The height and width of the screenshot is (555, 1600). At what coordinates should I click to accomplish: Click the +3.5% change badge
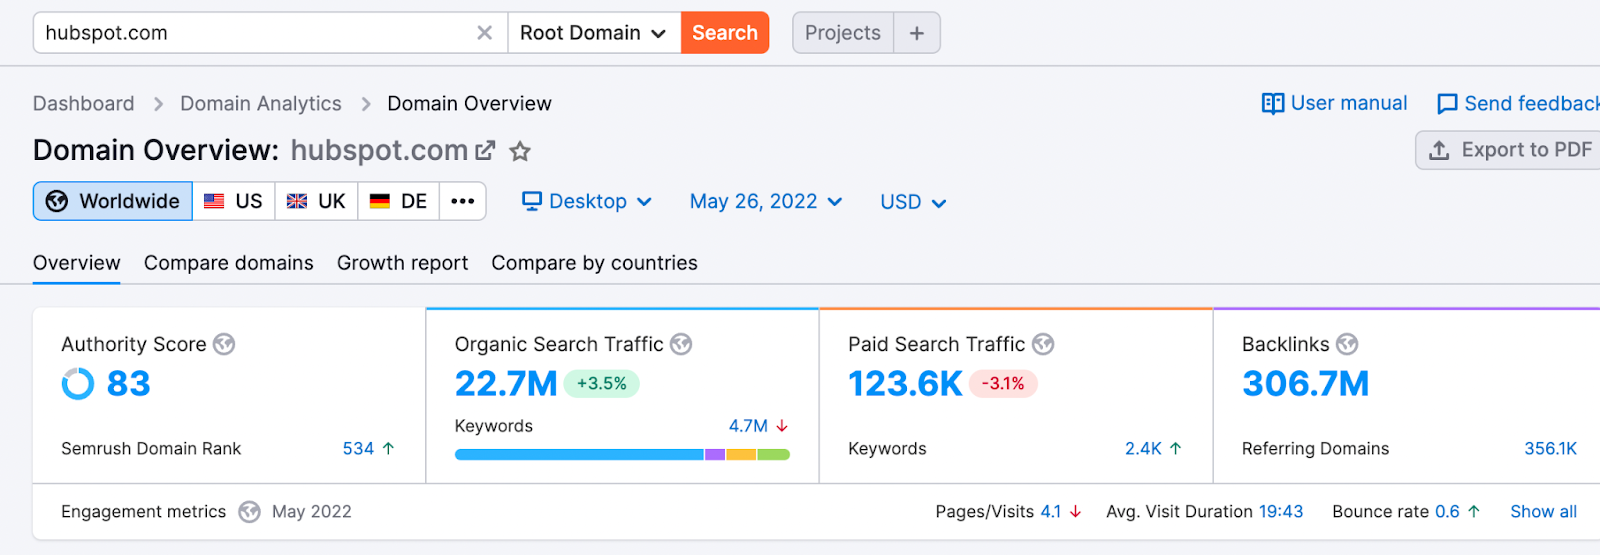pos(602,384)
